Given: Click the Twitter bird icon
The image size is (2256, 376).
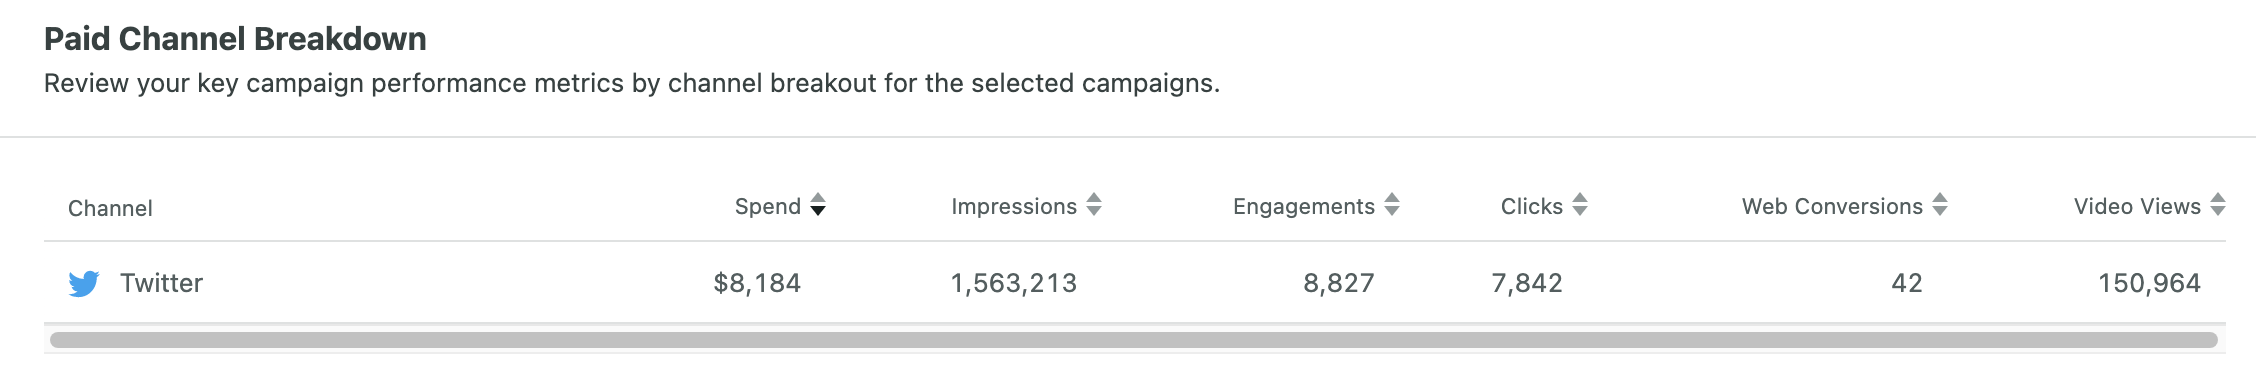Looking at the screenshot, I should (84, 284).
